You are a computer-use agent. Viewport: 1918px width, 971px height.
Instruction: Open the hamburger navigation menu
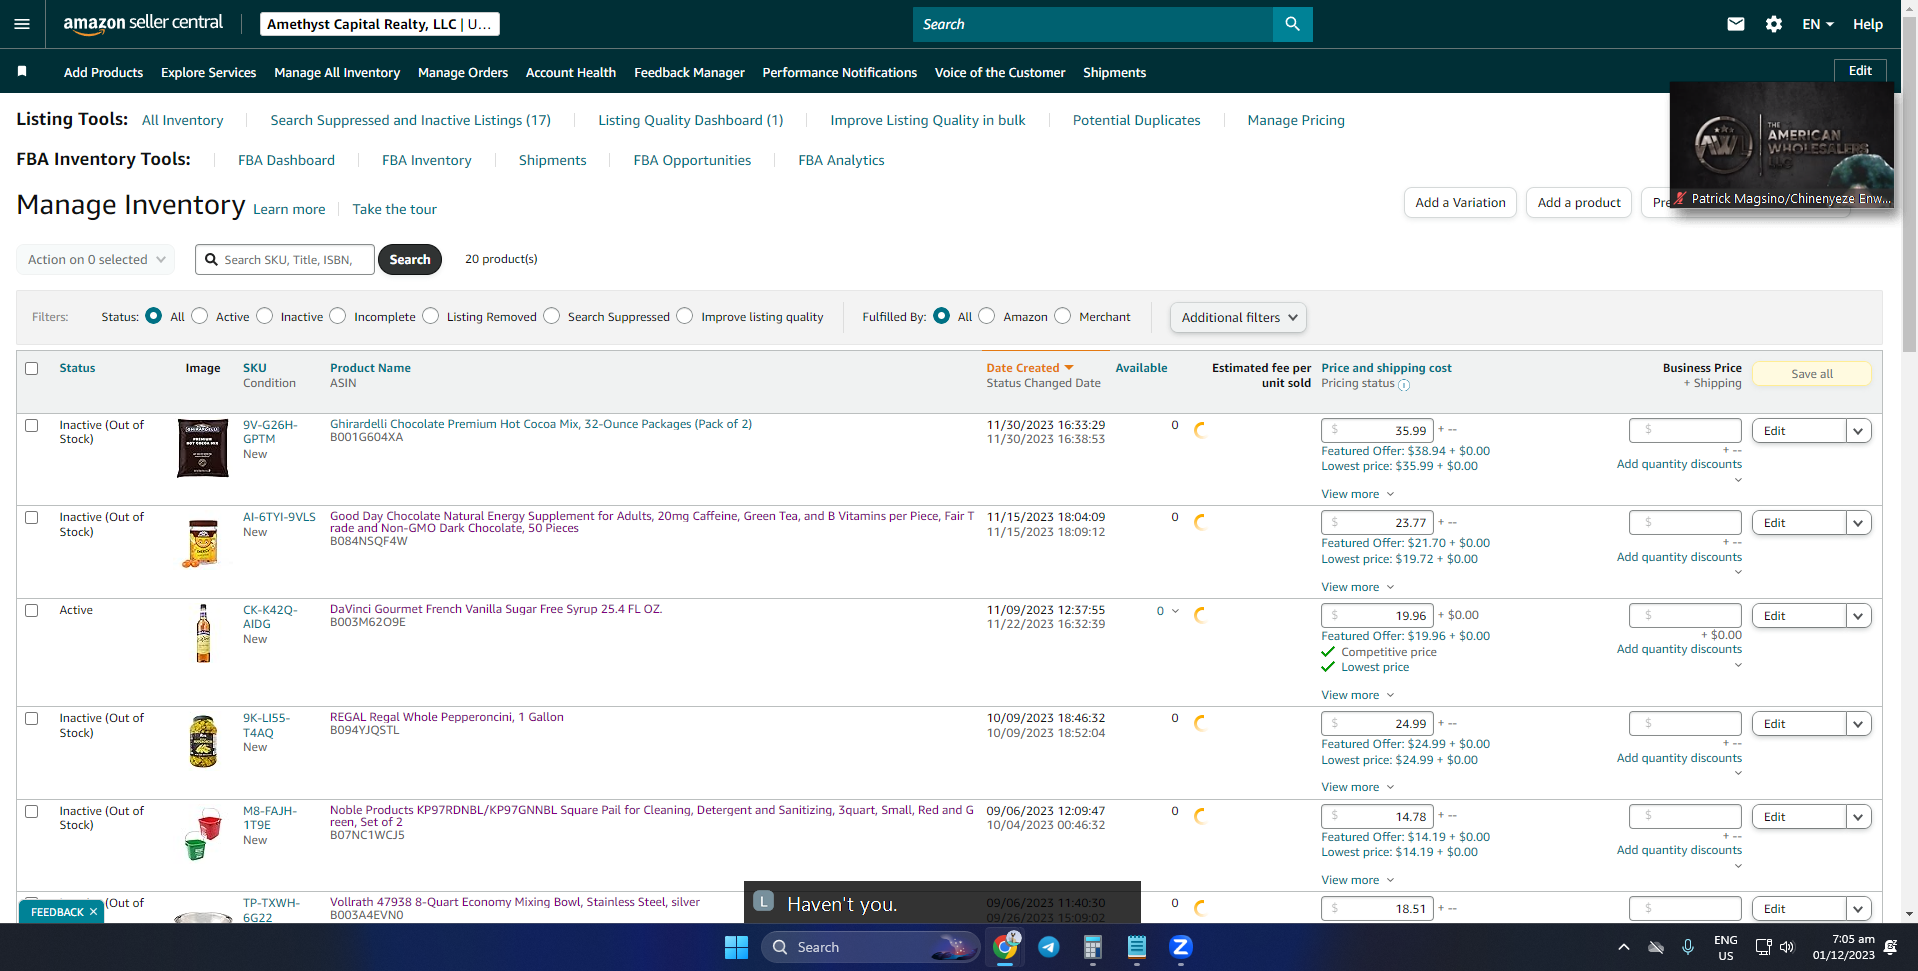(22, 24)
